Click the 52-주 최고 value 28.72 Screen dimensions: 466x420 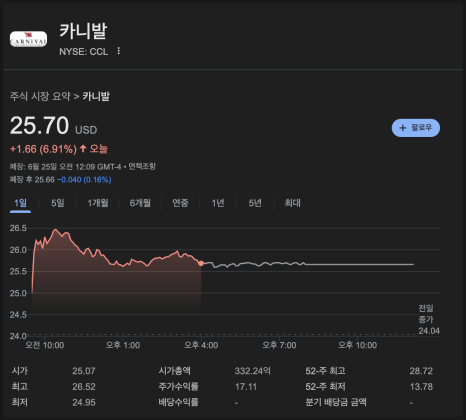point(421,371)
